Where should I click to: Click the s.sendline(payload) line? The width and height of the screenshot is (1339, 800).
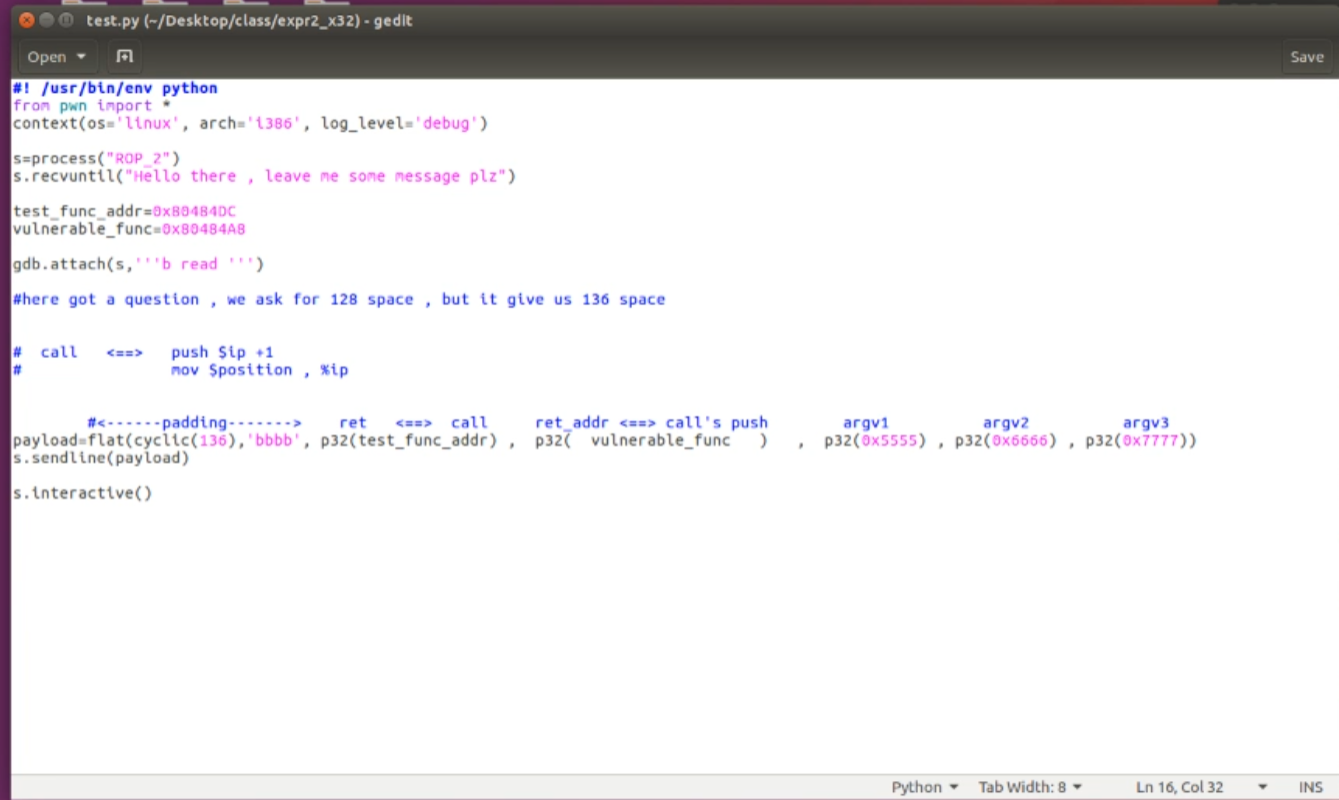coord(100,458)
